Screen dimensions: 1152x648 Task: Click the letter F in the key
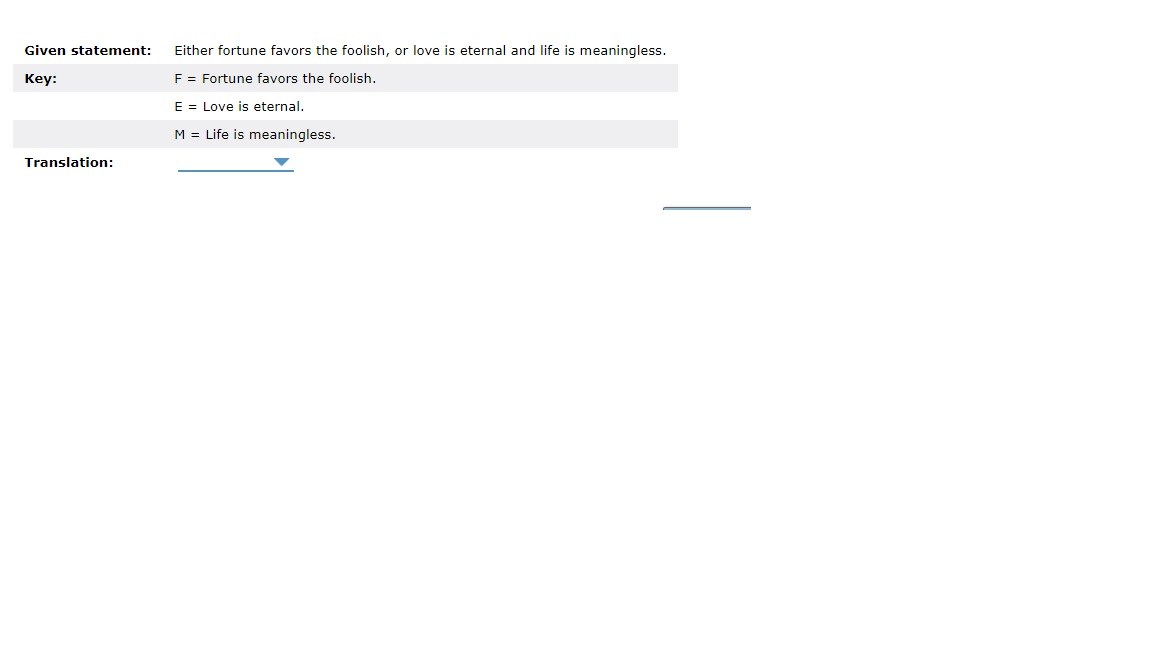[178, 79]
